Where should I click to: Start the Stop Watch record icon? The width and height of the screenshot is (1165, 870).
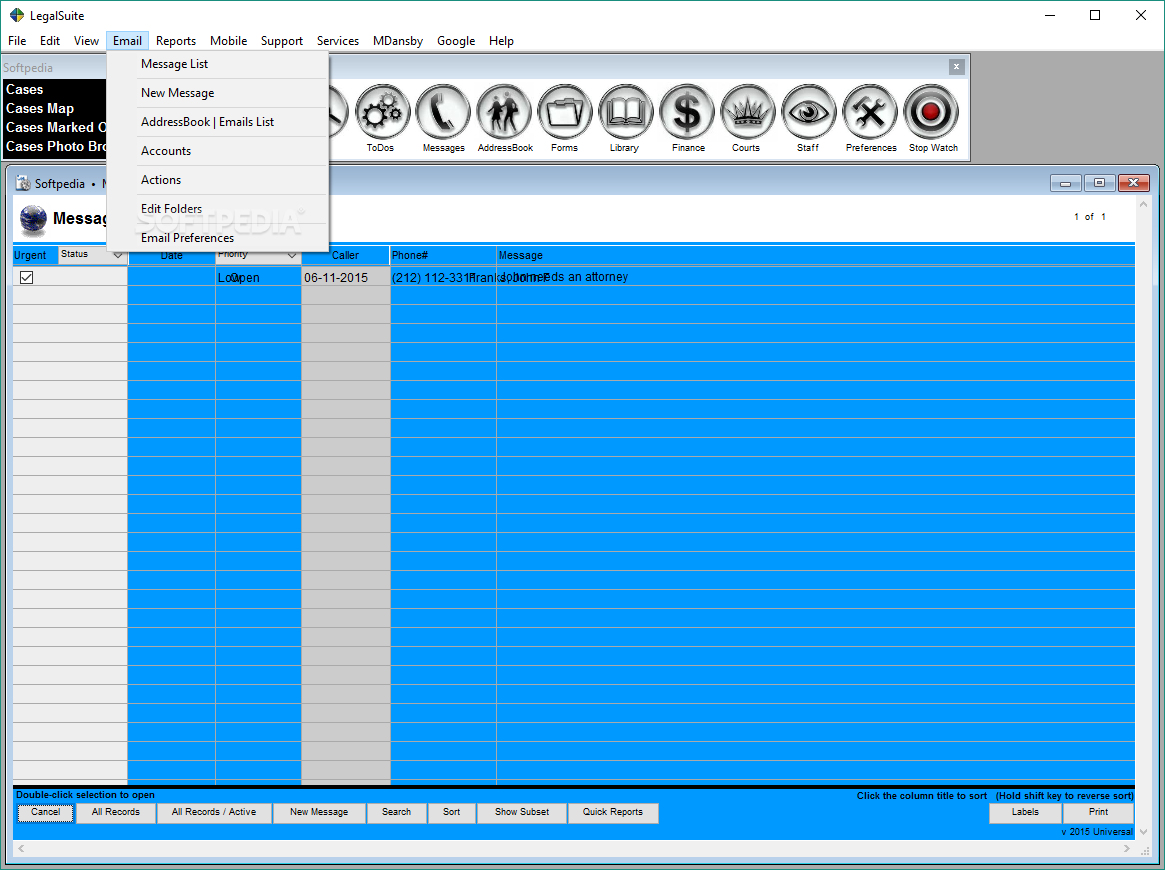[931, 113]
